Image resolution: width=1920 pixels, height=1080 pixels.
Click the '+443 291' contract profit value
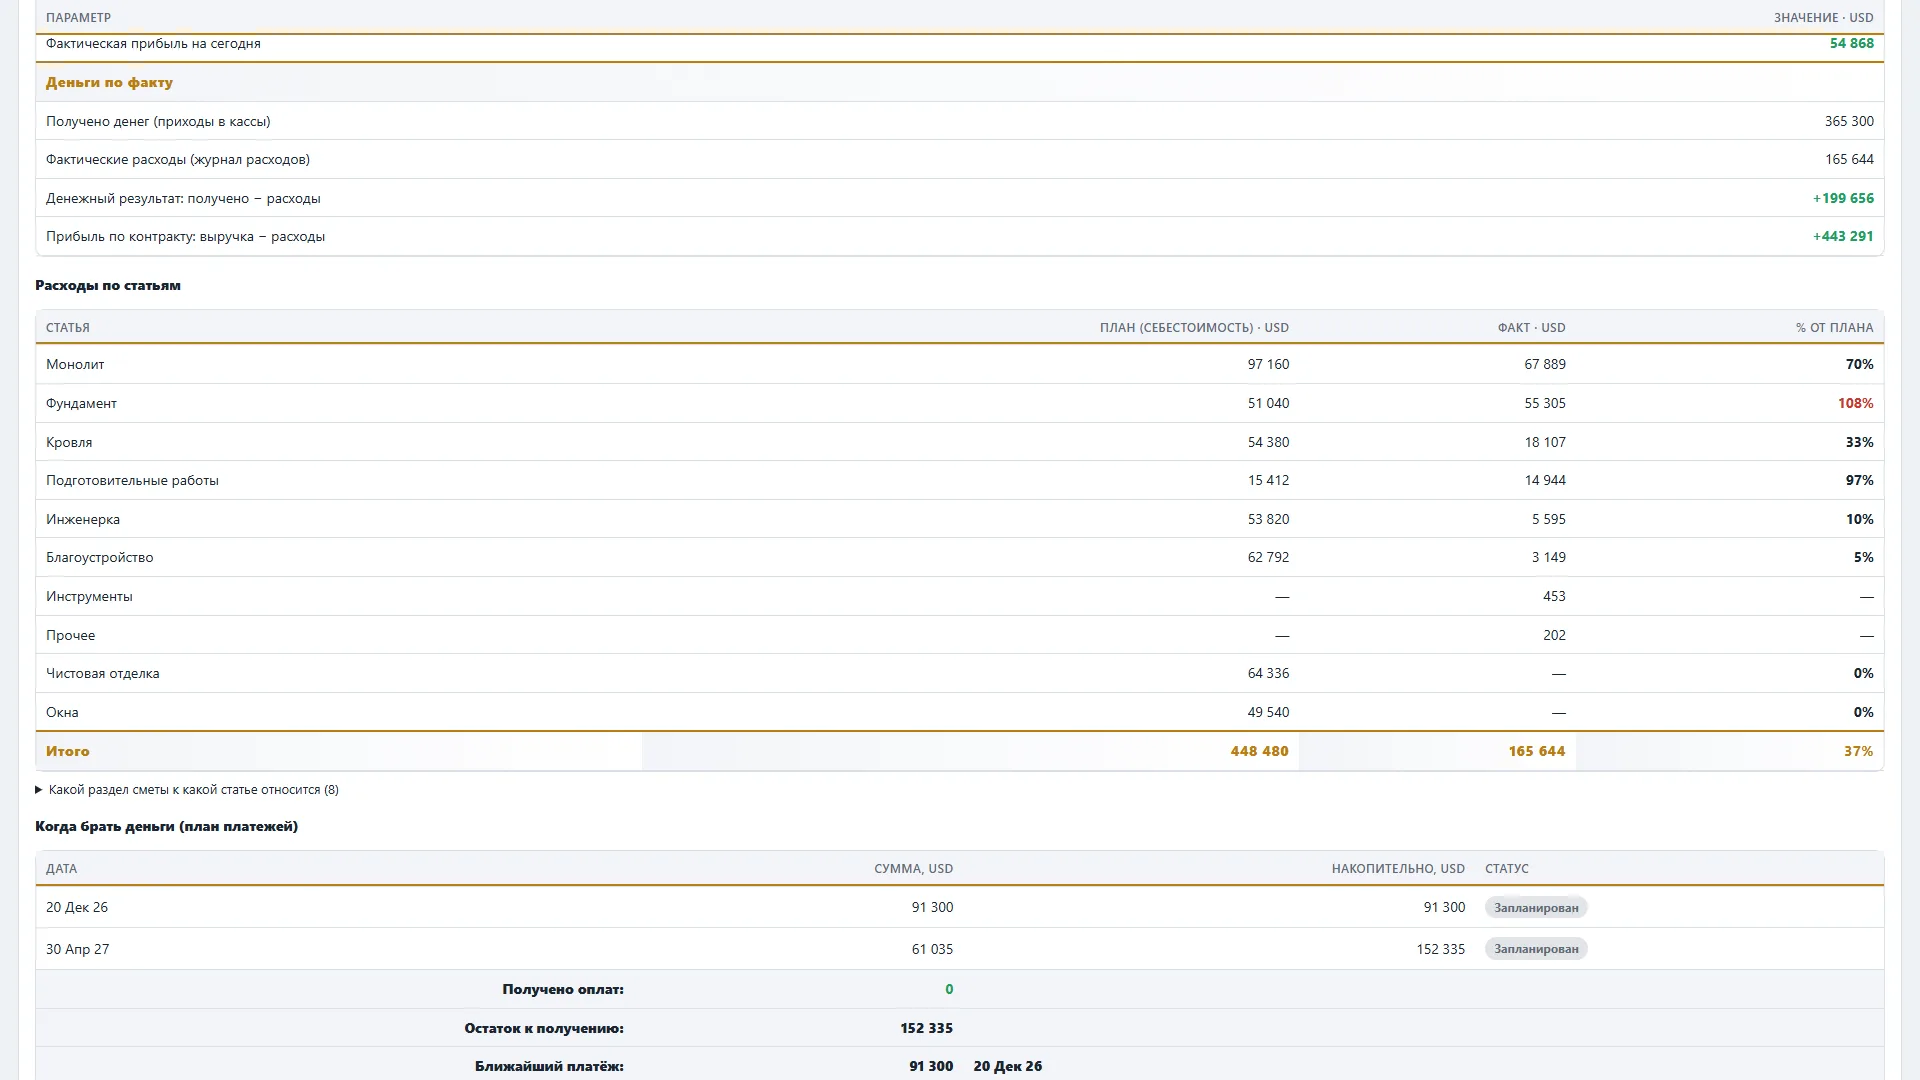1843,237
